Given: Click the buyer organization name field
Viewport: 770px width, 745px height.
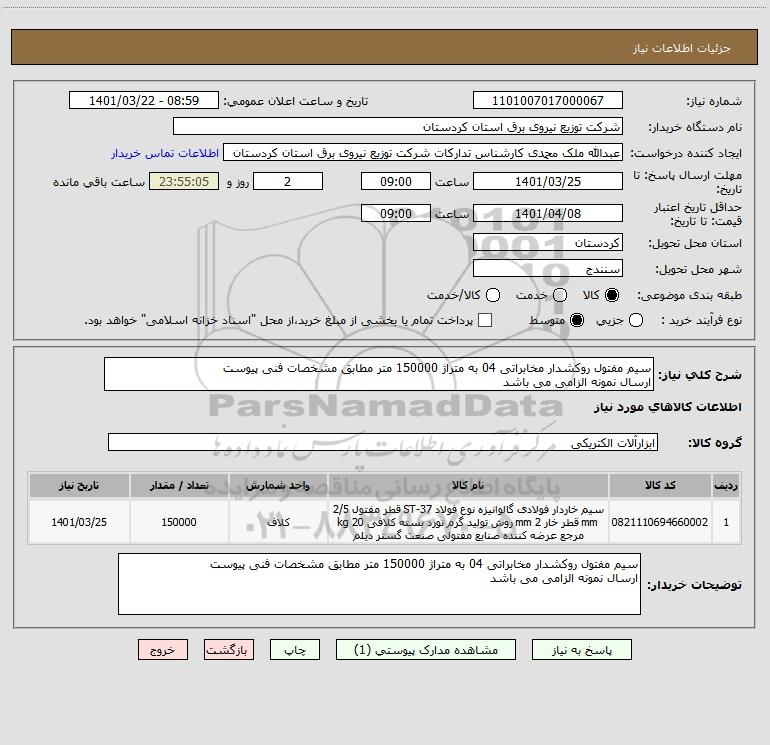Looking at the screenshot, I should [x=398, y=126].
